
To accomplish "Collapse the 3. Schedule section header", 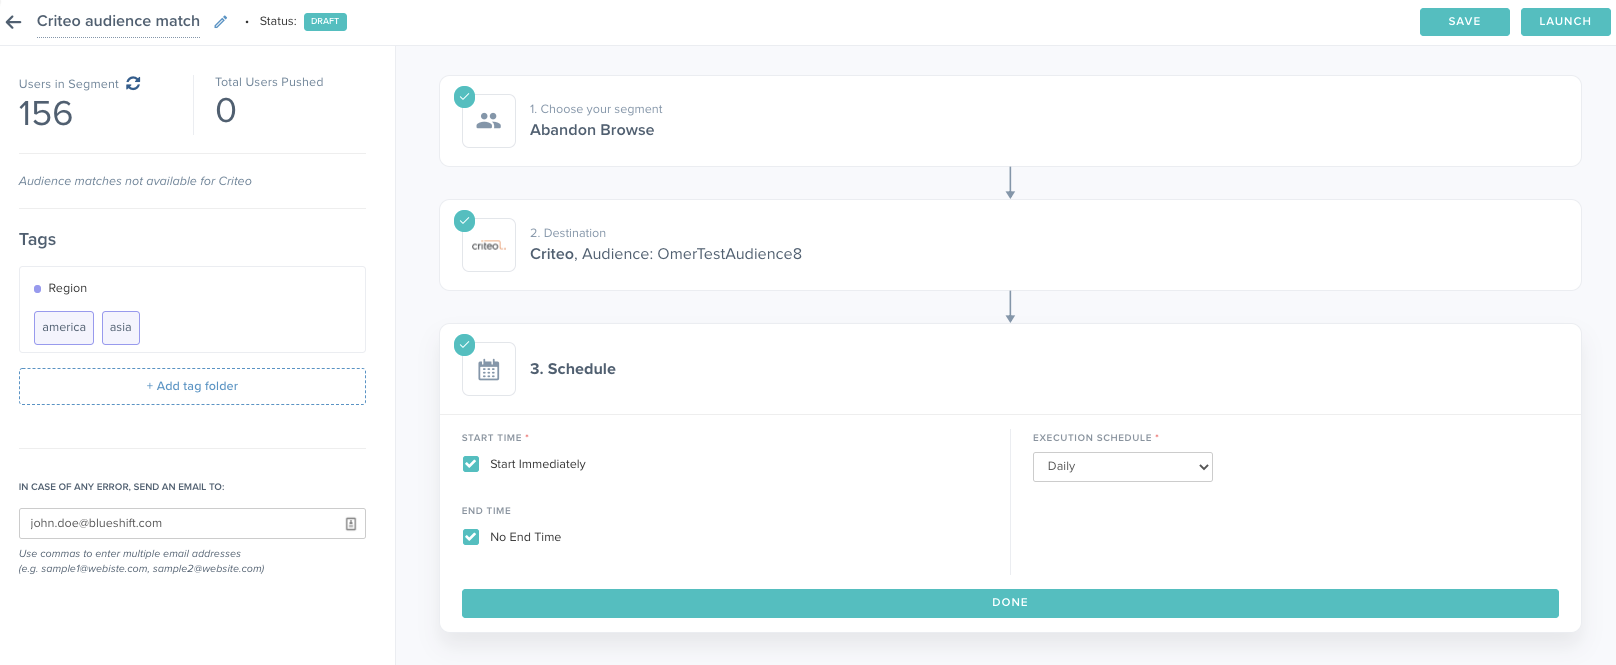I will point(1010,369).
